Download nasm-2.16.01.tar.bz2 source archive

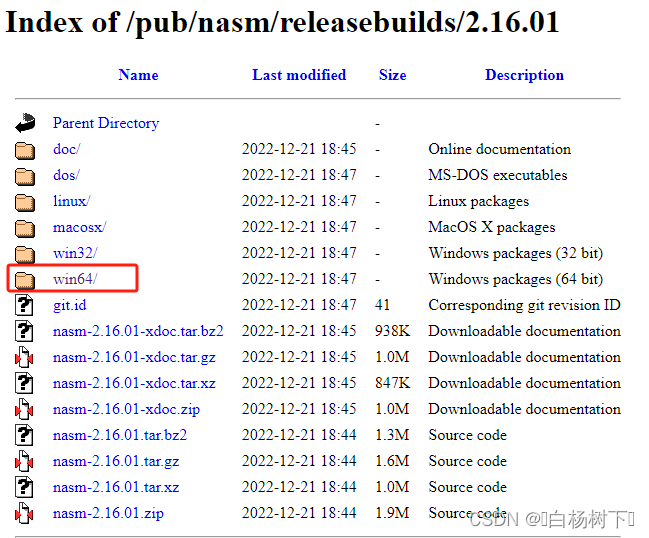coord(120,435)
